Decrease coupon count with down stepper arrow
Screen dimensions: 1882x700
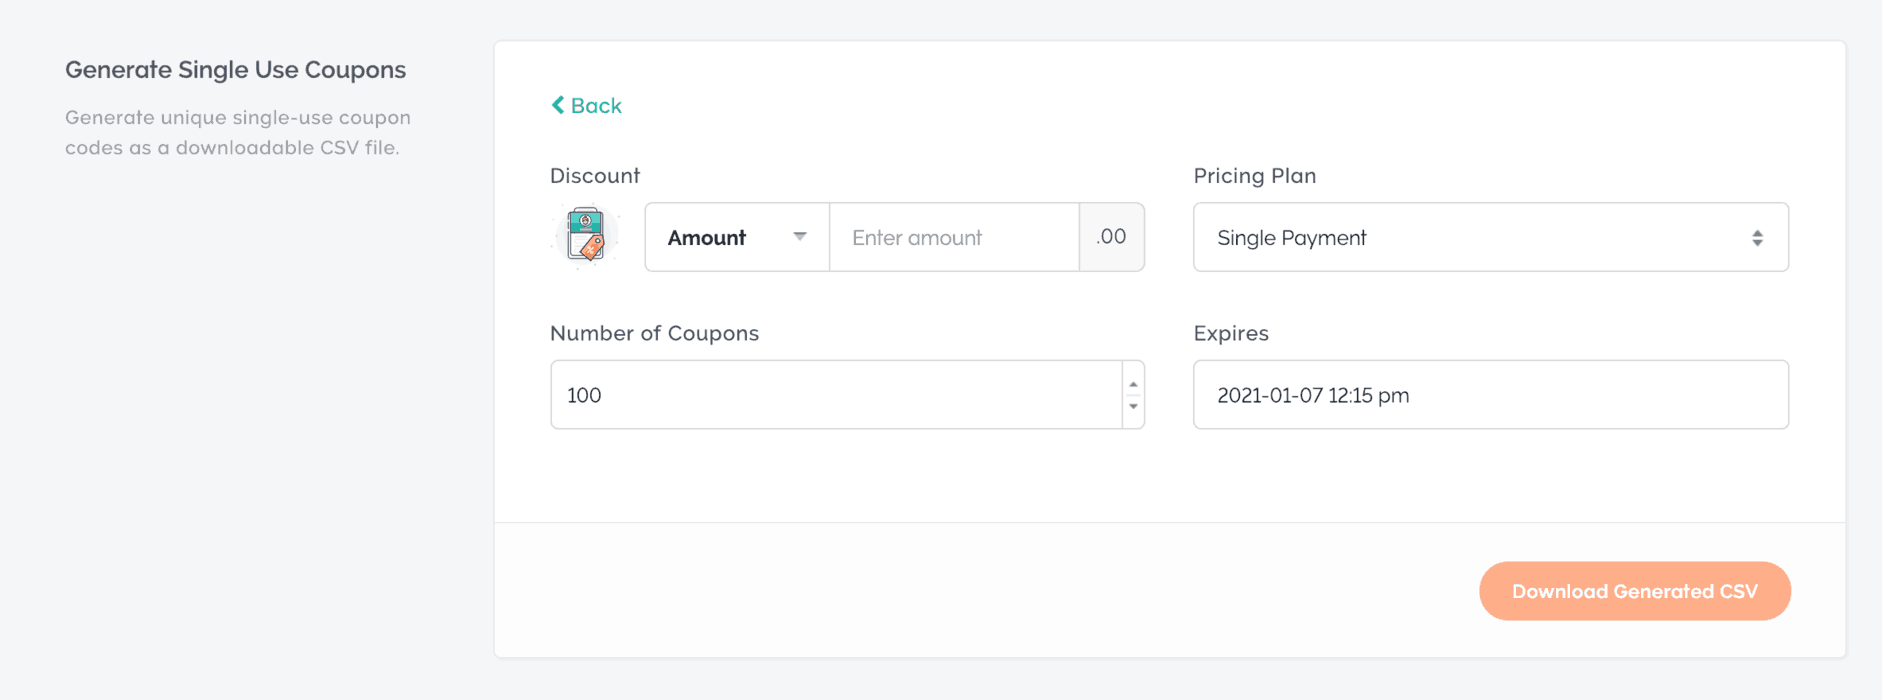tap(1133, 406)
